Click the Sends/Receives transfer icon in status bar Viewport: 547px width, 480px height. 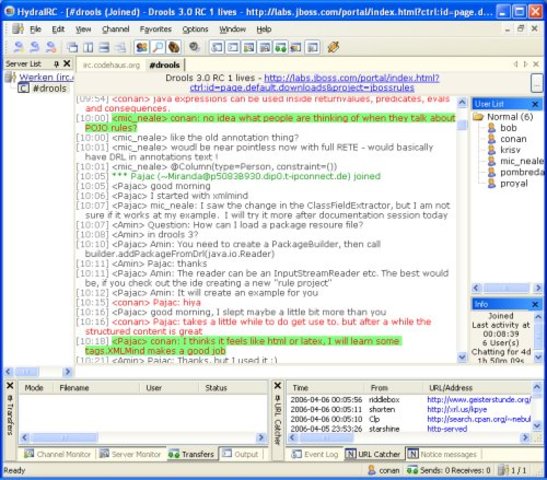(412, 470)
